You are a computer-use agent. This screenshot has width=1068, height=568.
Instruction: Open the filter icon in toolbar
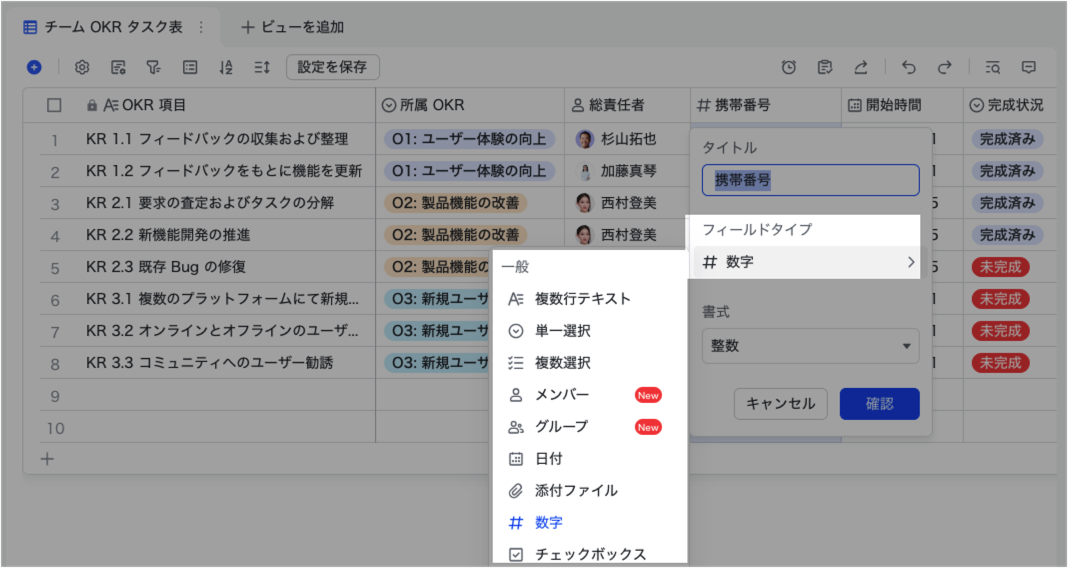coord(154,67)
